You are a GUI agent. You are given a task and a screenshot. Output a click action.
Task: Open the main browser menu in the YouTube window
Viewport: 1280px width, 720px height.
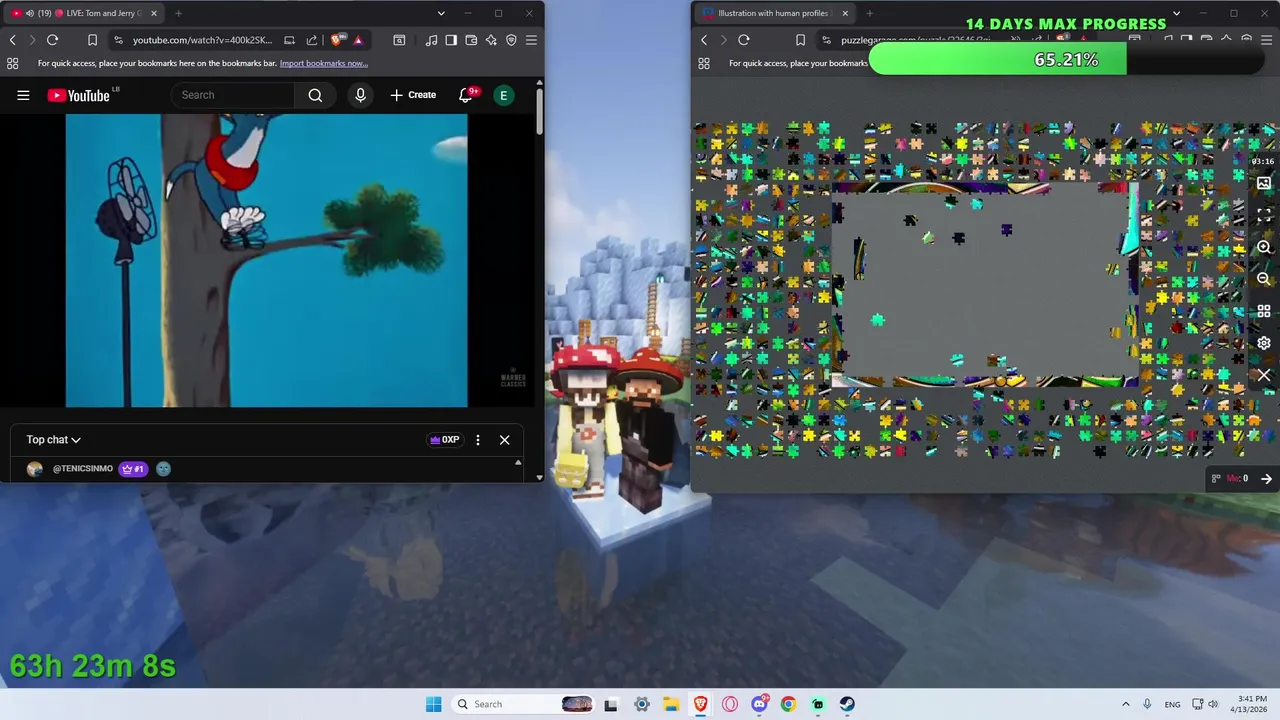pyautogui.click(x=531, y=40)
